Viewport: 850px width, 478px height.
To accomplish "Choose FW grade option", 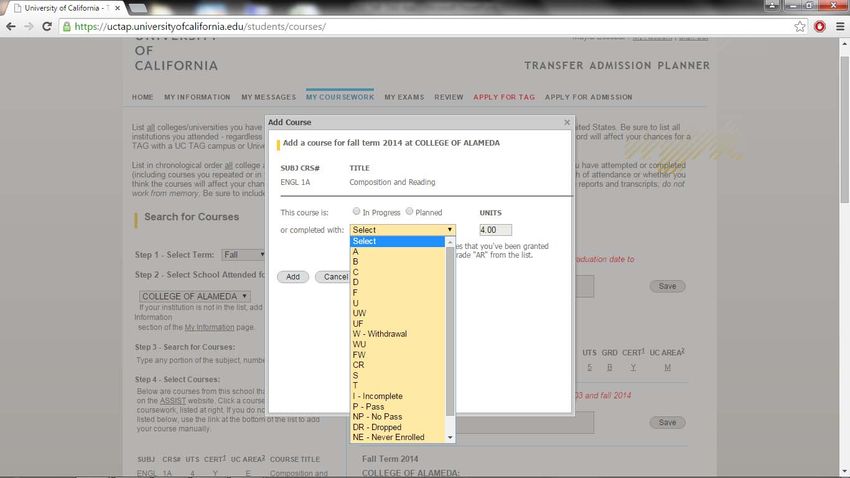I will (397, 355).
